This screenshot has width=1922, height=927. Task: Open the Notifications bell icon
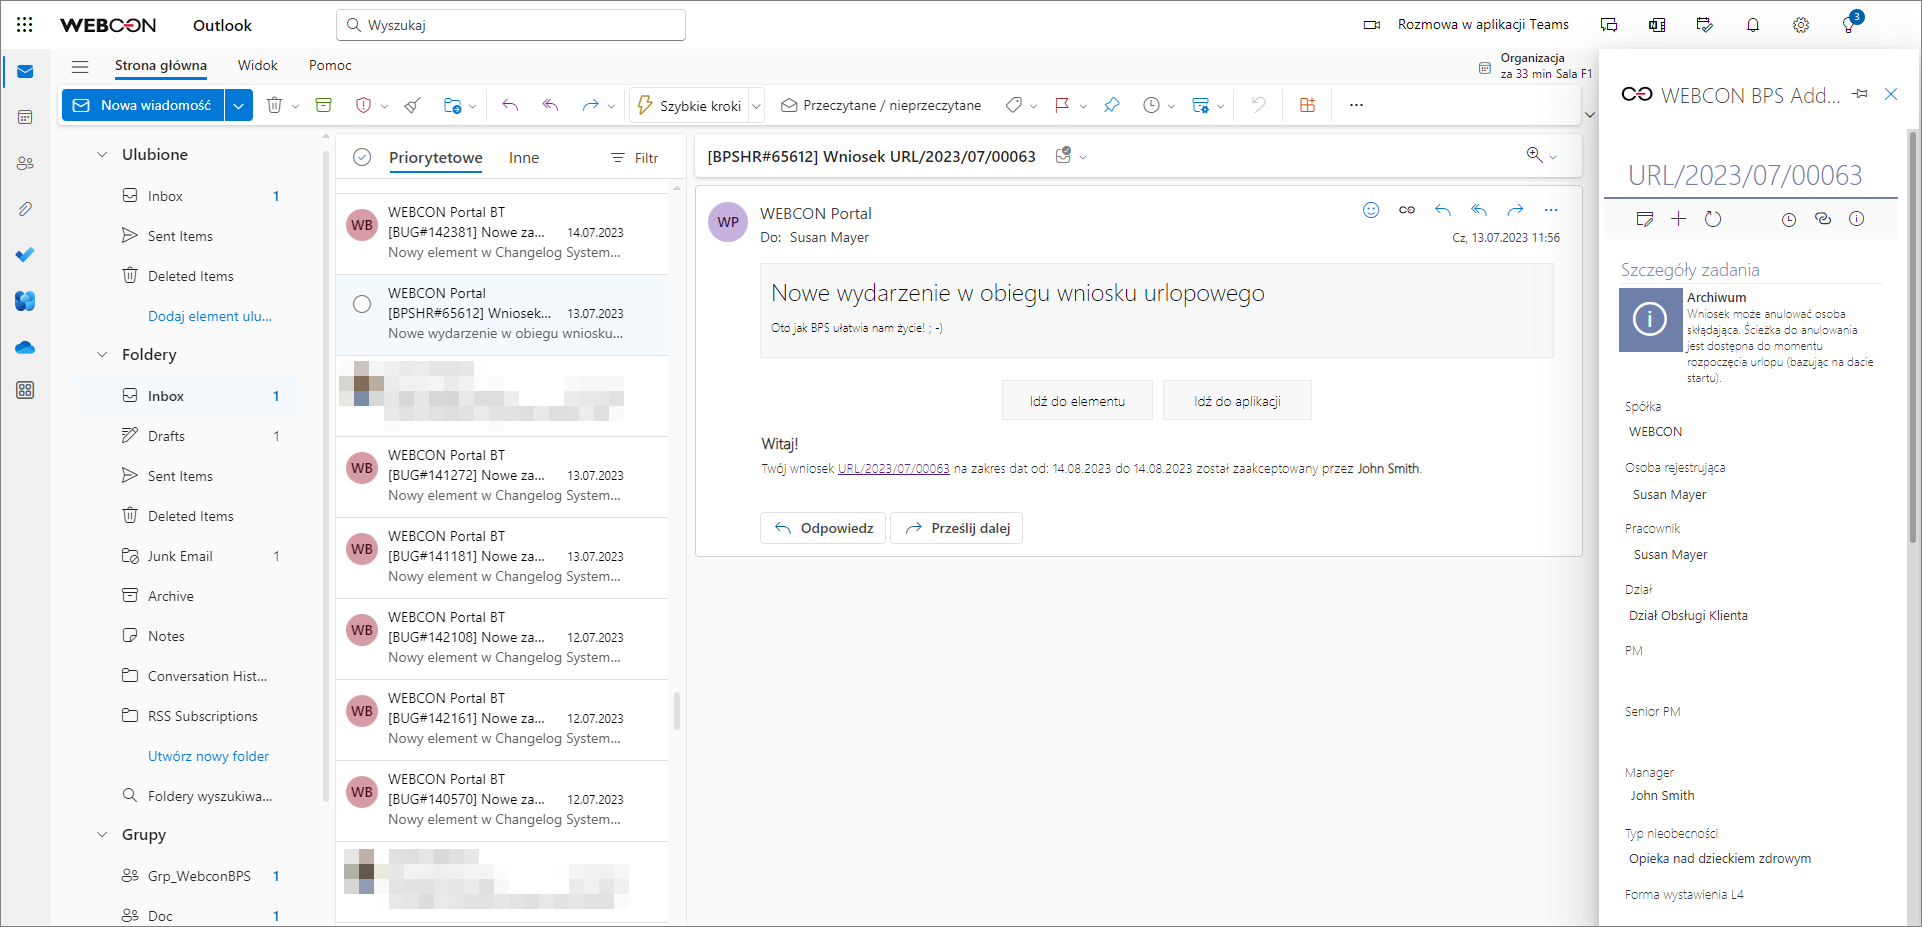(x=1753, y=25)
